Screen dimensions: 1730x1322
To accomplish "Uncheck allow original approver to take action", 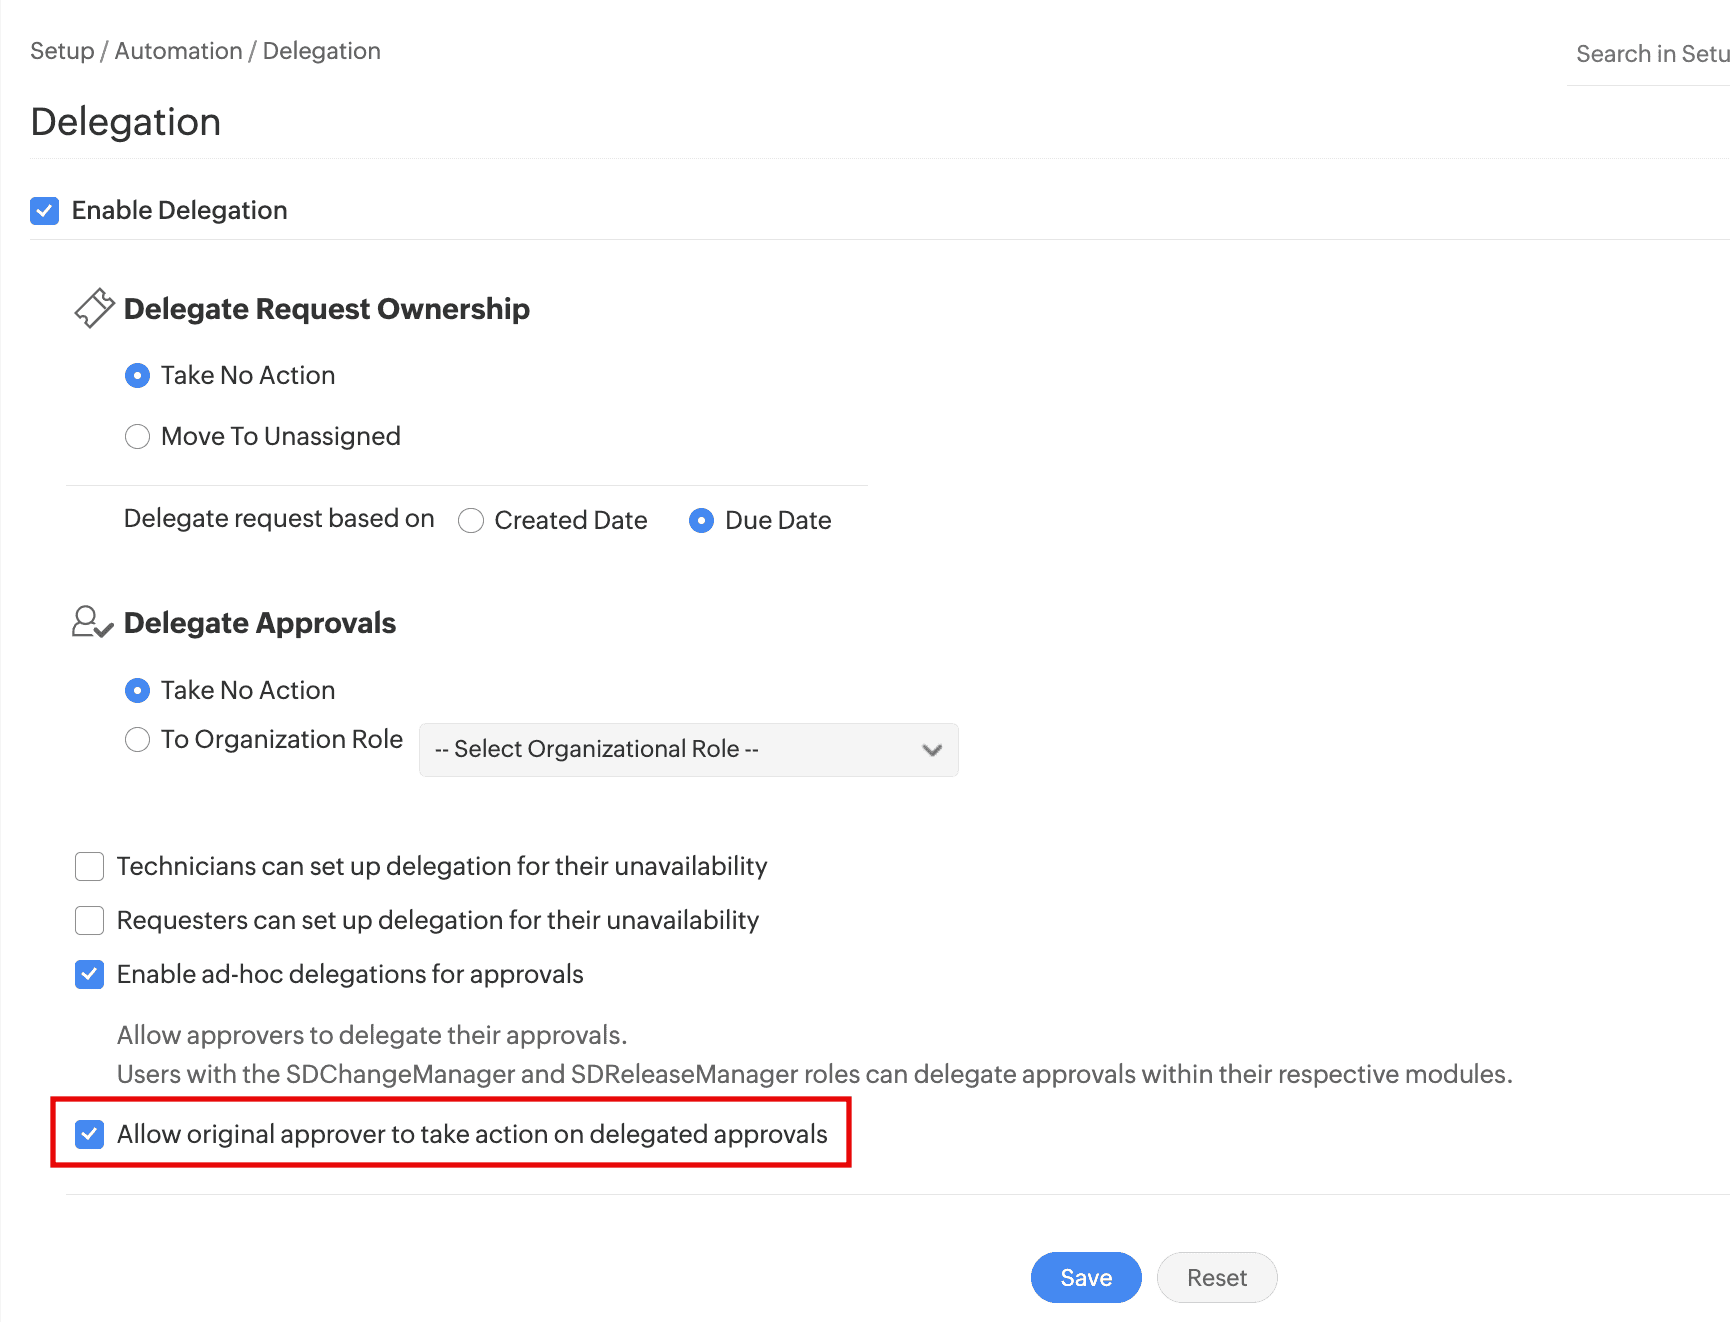I will click(91, 1134).
